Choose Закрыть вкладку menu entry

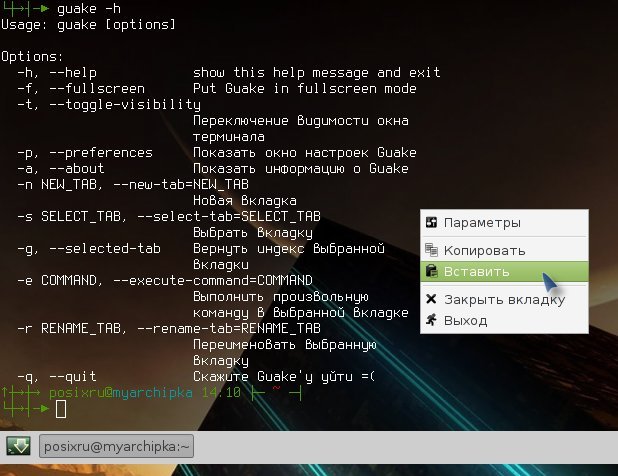pyautogui.click(x=504, y=300)
